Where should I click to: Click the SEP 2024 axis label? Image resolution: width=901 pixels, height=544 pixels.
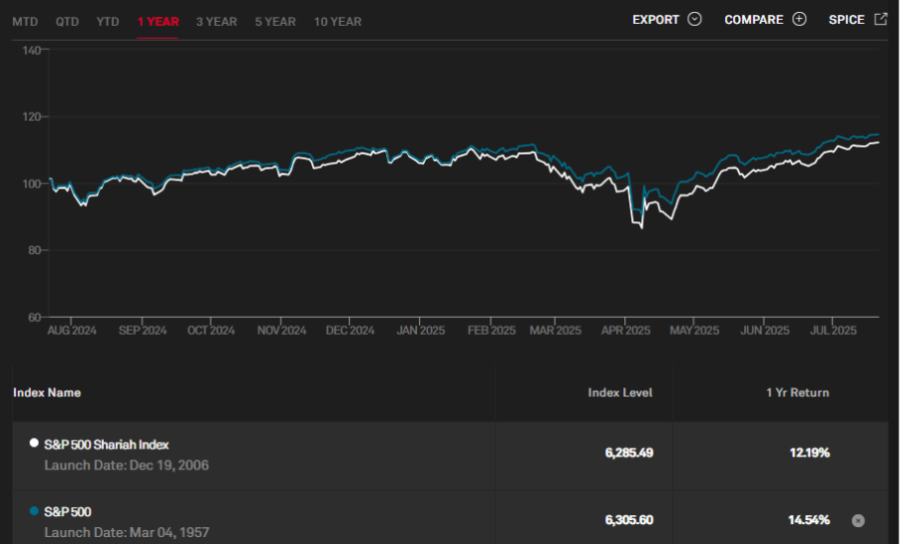(x=143, y=330)
